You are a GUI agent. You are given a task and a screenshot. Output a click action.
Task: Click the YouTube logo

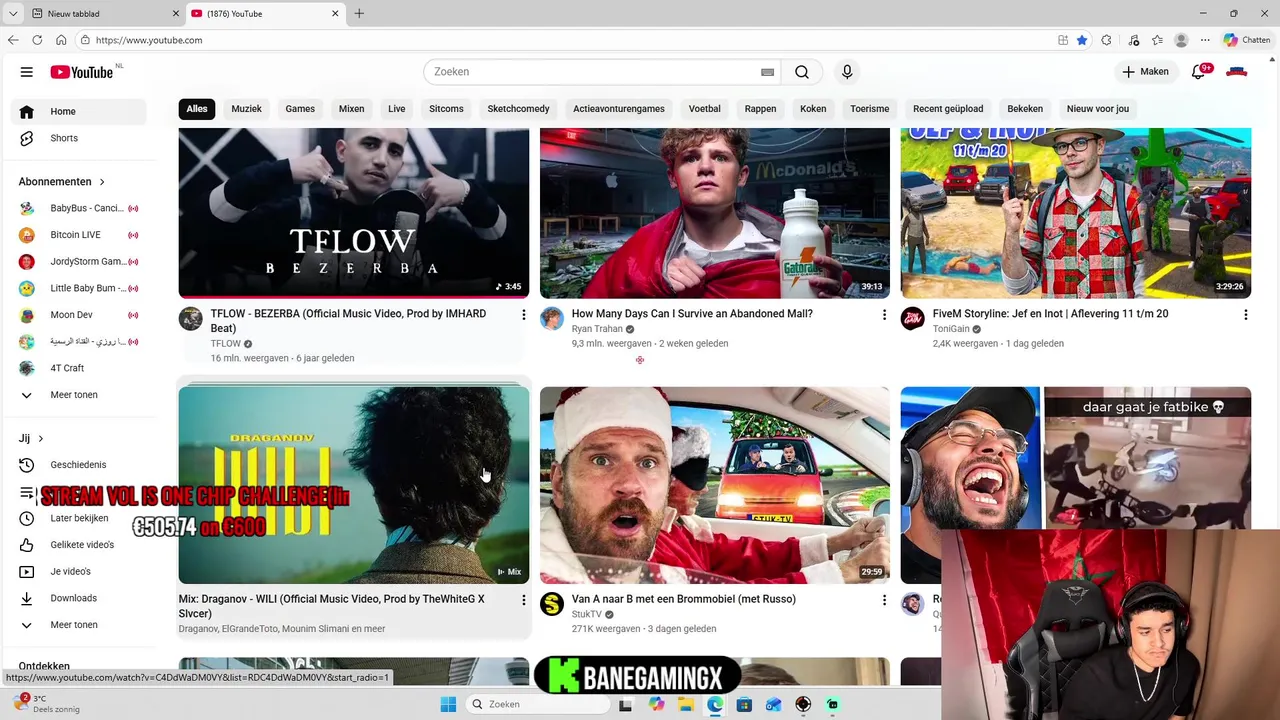point(82,72)
